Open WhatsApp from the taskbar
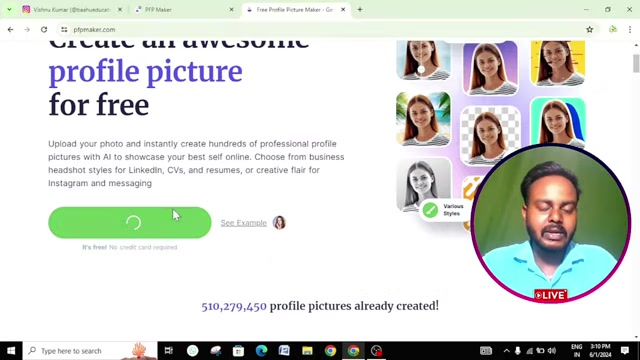Image resolution: width=640 pixels, height=360 pixels. point(193,351)
